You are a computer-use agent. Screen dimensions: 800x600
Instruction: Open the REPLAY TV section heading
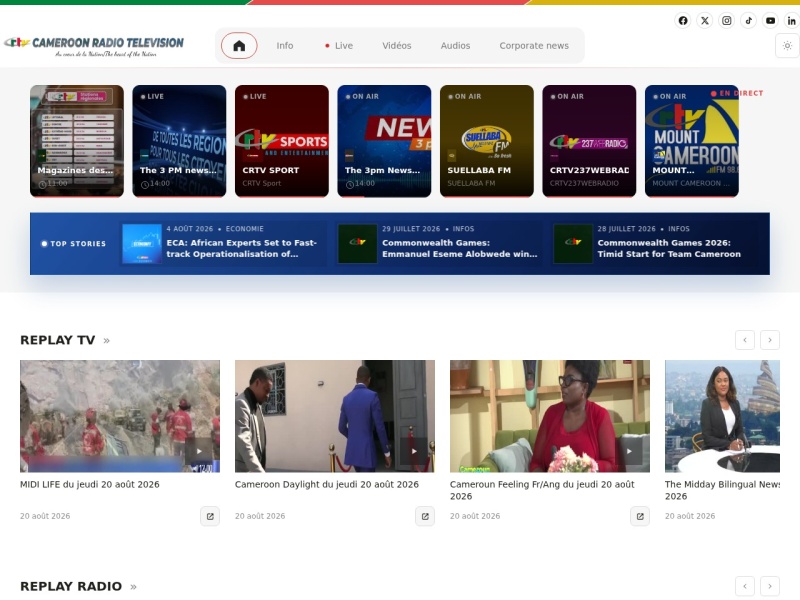point(58,340)
